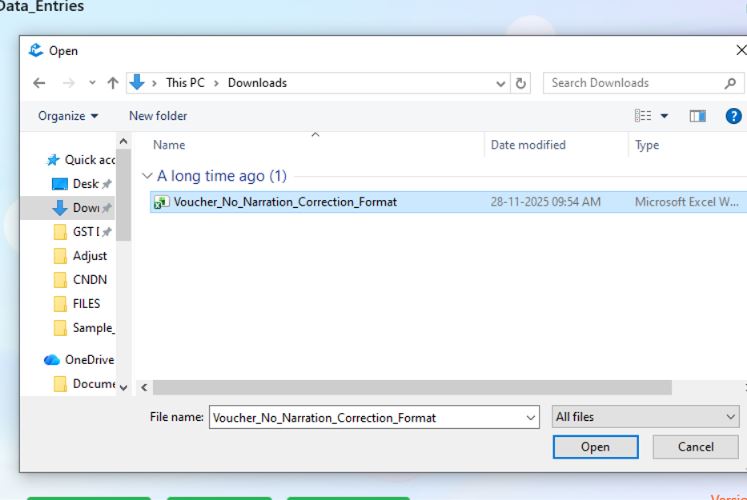
Task: Click the Open button
Action: click(x=596, y=447)
